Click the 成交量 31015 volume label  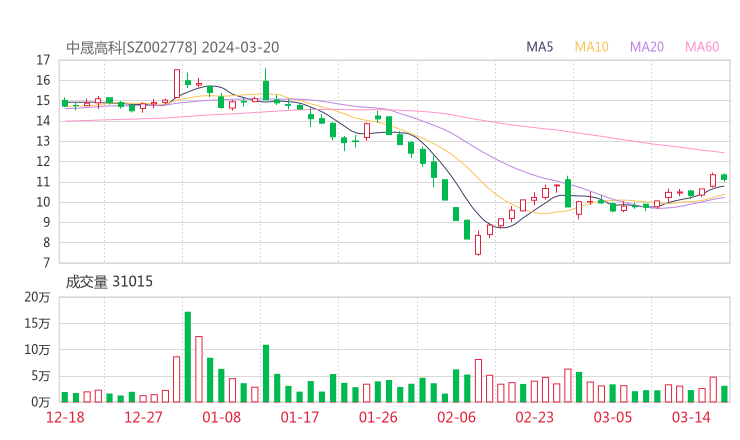(109, 282)
